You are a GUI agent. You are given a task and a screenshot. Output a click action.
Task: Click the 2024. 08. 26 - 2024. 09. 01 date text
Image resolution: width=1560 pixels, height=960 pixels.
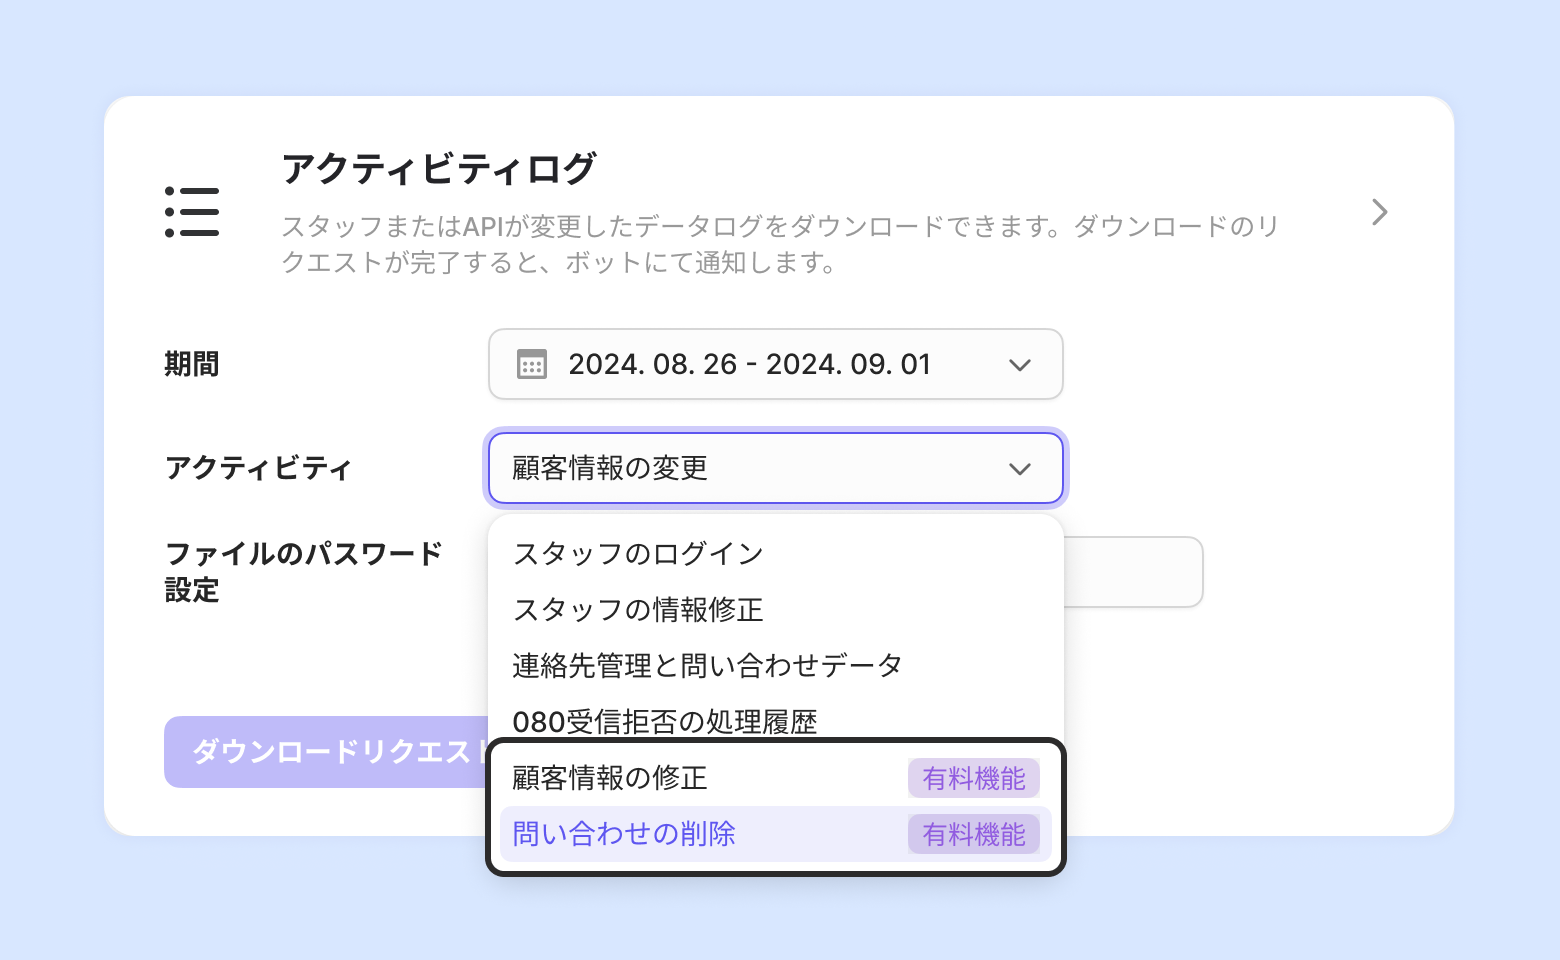(x=750, y=365)
